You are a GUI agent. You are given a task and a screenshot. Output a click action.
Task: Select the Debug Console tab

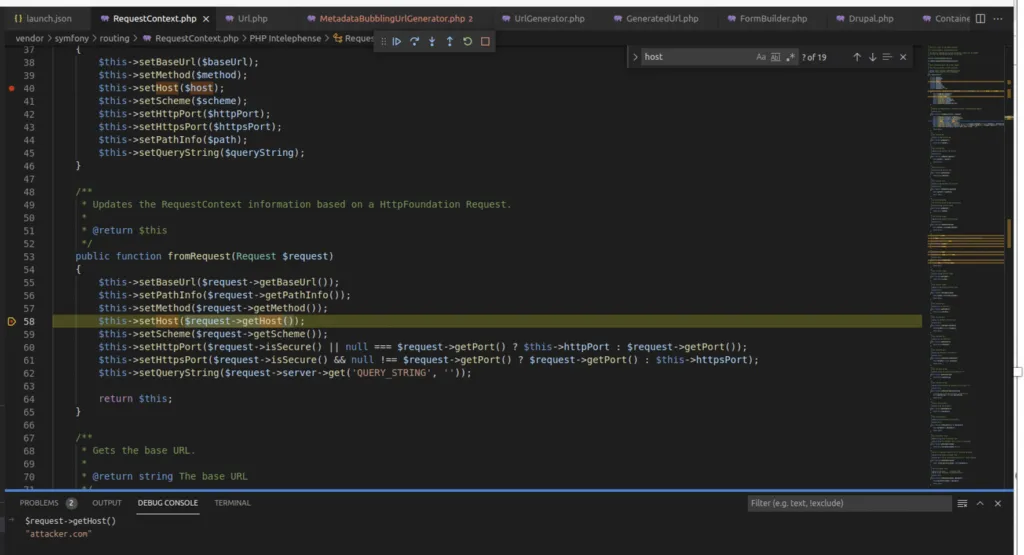(x=167, y=503)
